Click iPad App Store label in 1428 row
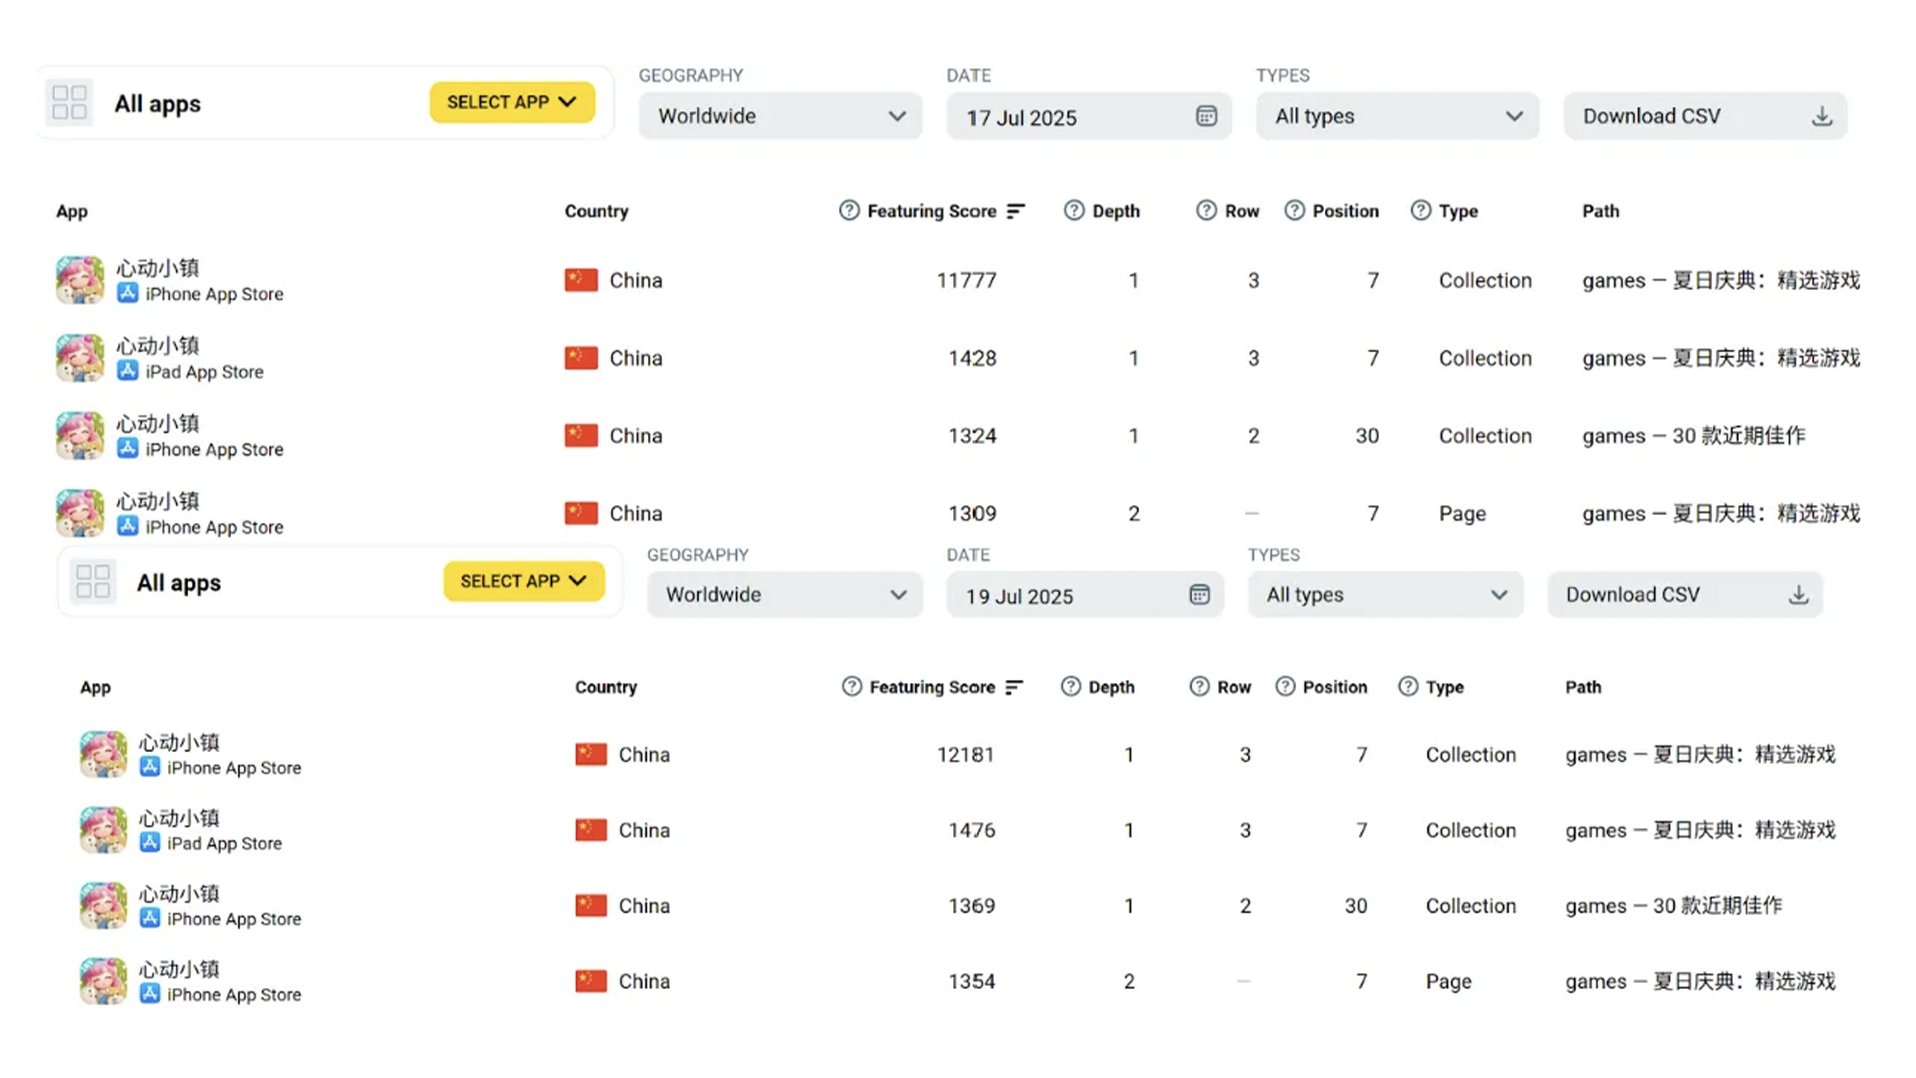 pyautogui.click(x=204, y=372)
